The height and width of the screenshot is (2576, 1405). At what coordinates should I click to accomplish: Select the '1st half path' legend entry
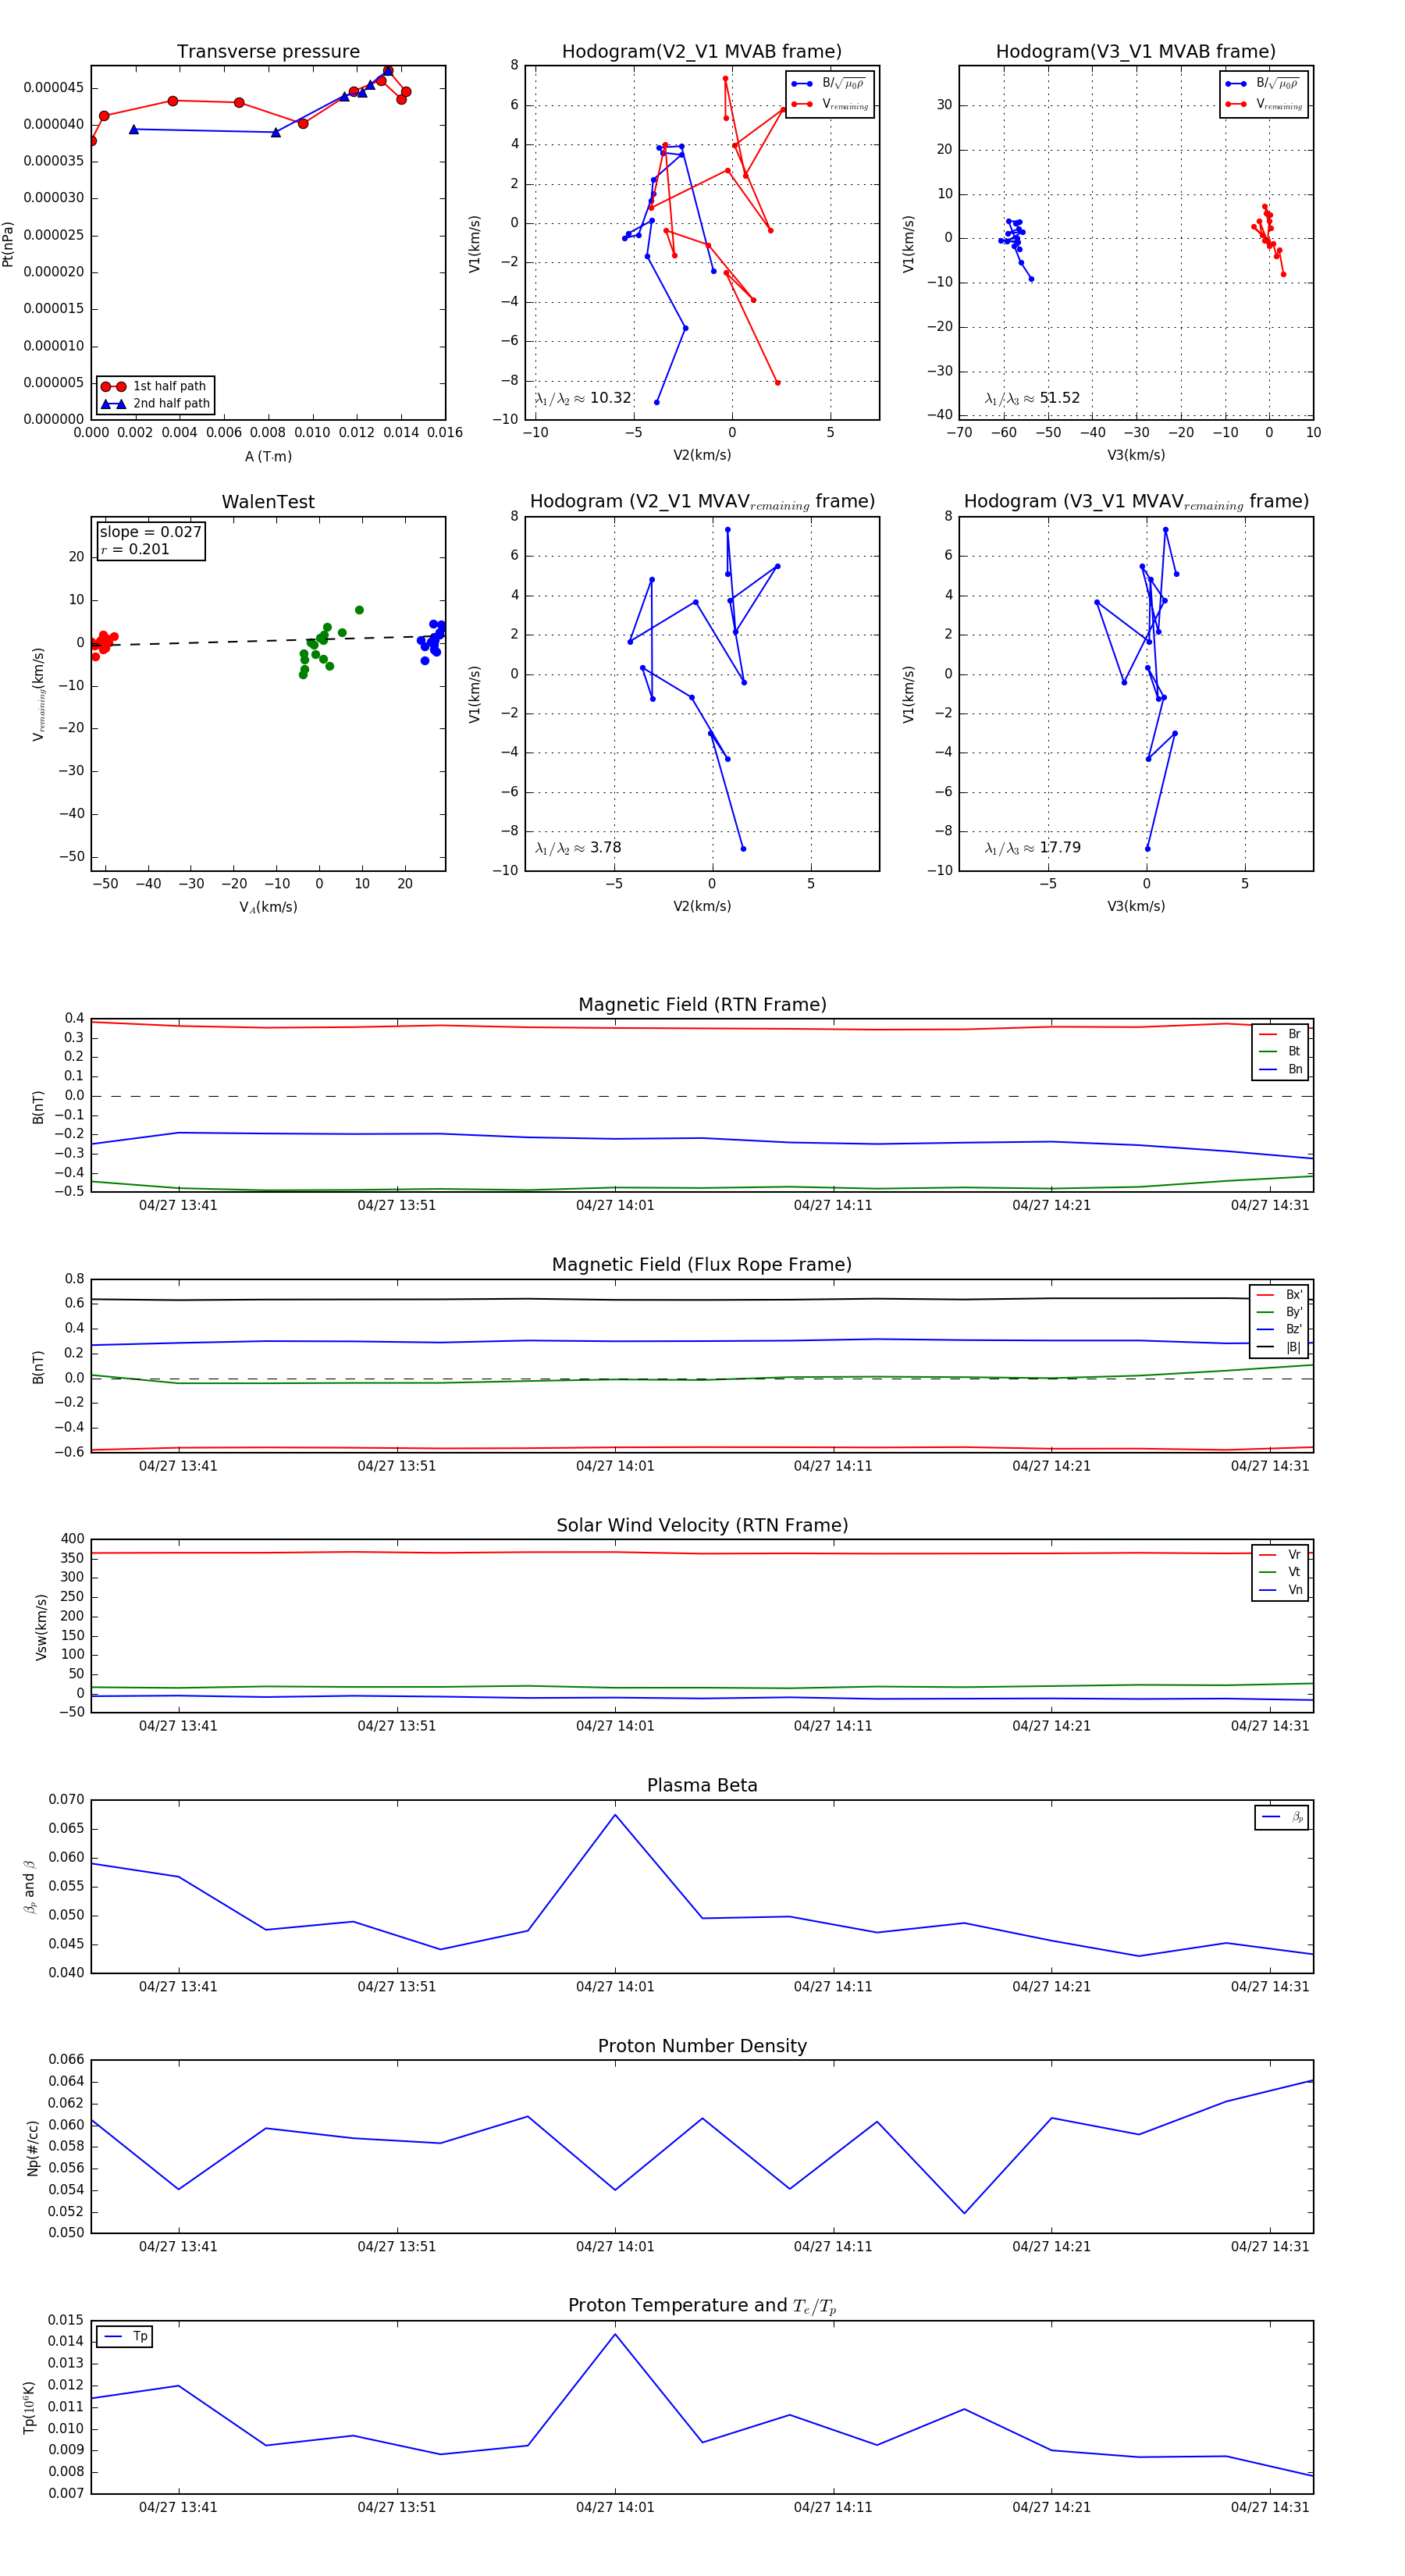point(155,386)
